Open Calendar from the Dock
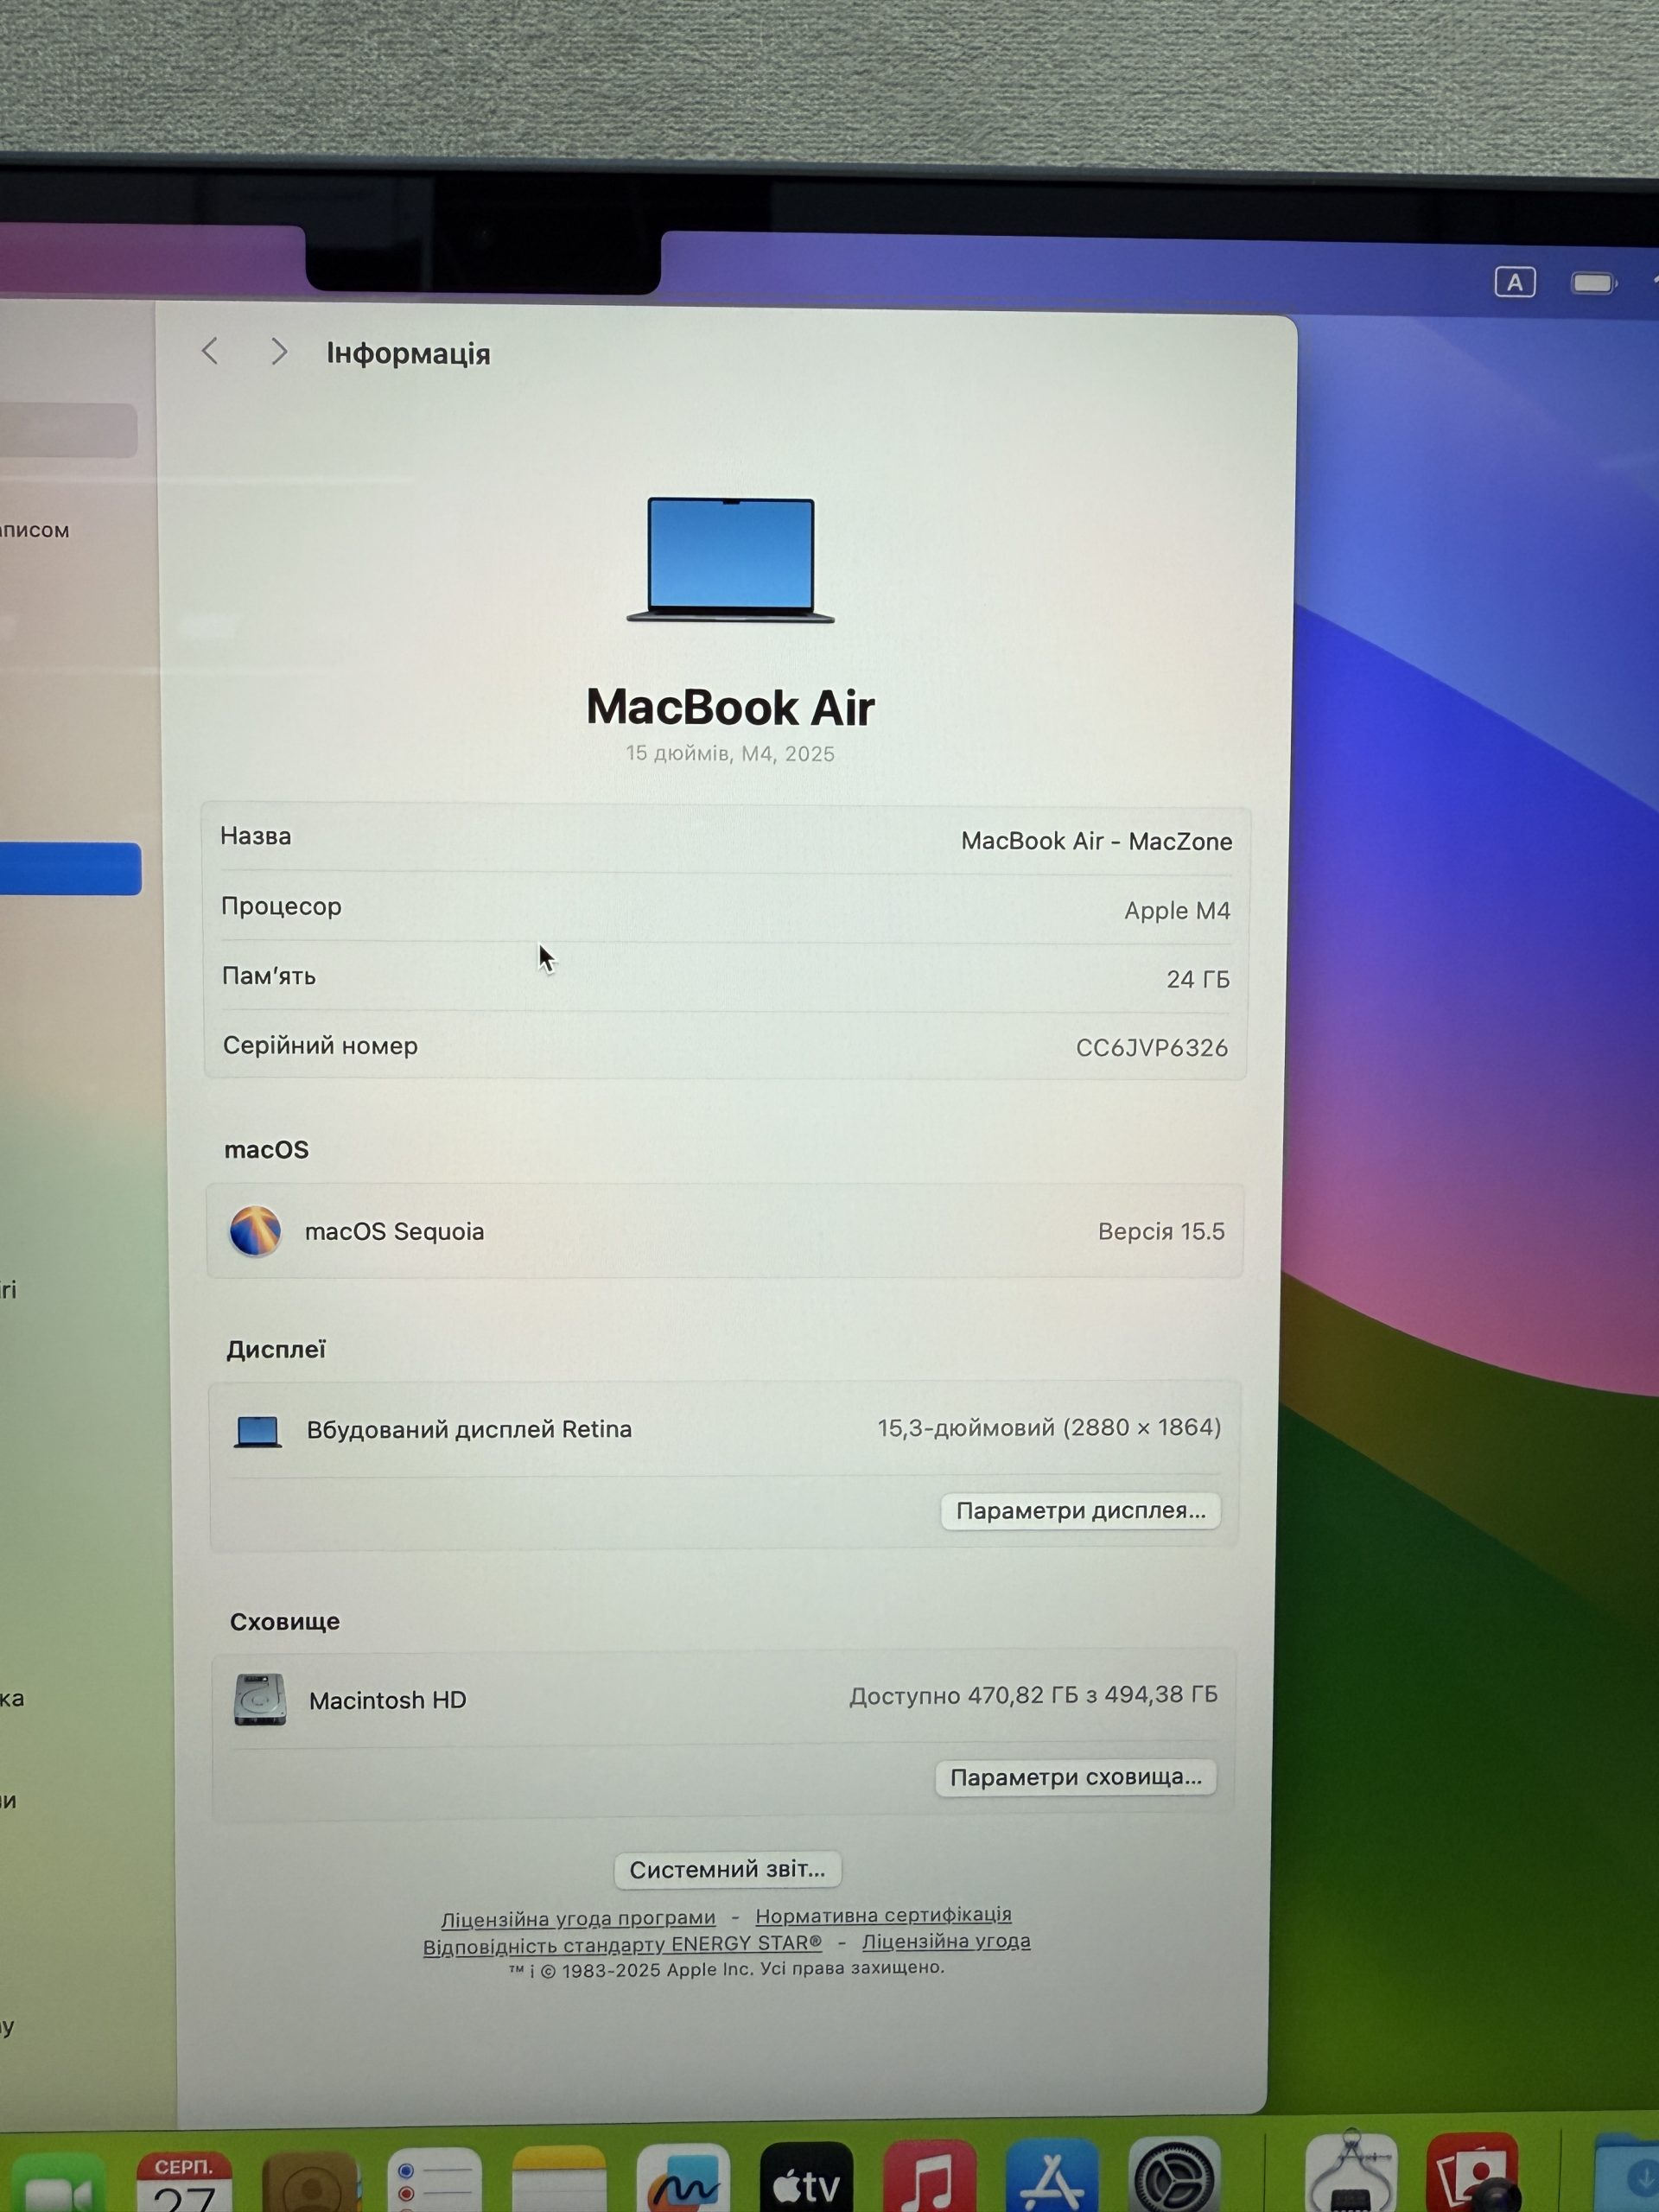The height and width of the screenshot is (2212, 1659). tap(184, 2180)
